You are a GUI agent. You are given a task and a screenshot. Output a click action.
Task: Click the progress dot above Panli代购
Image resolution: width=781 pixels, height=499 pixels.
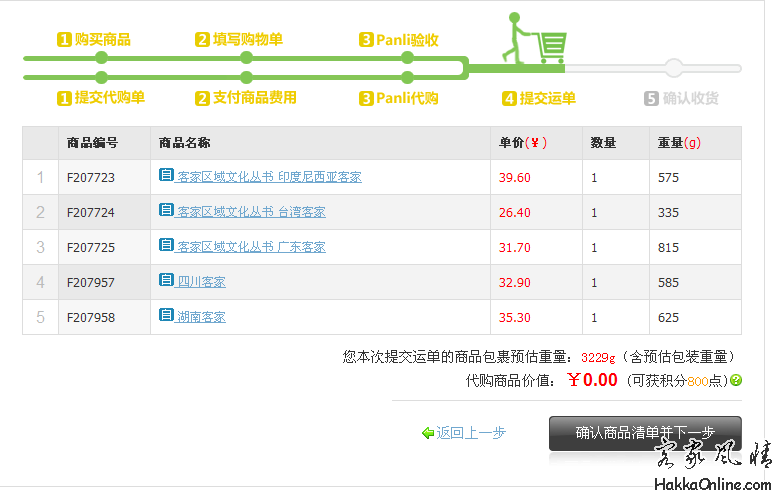pyautogui.click(x=407, y=77)
